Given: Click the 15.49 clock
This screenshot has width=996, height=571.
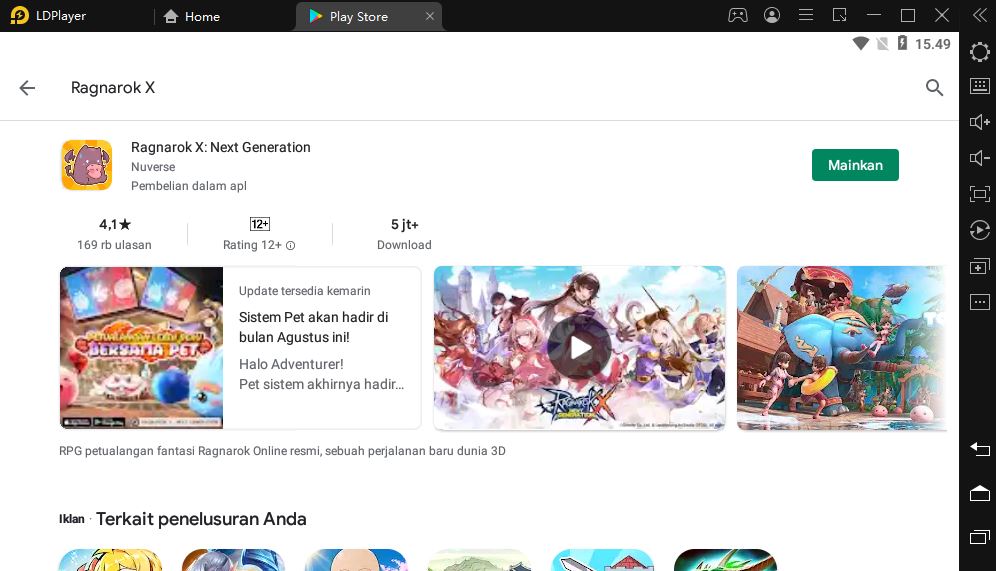Looking at the screenshot, I should point(932,44).
